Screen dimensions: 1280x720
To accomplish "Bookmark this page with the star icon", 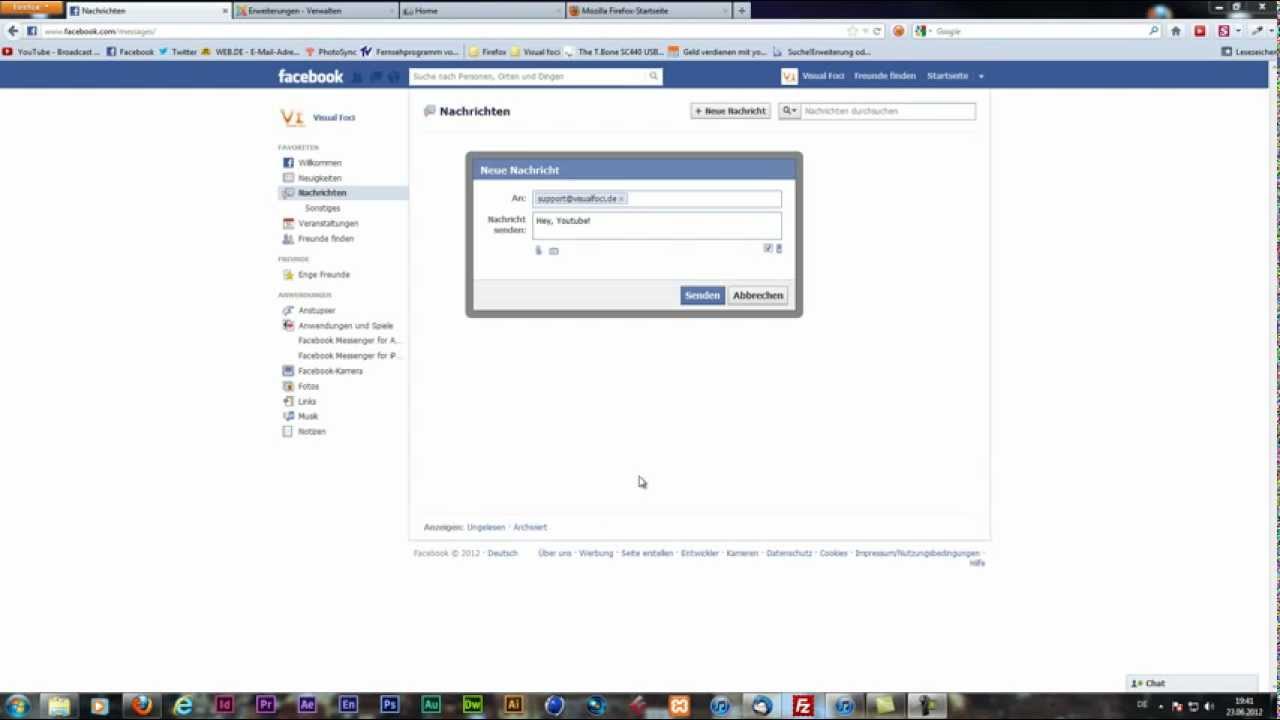I will (852, 31).
